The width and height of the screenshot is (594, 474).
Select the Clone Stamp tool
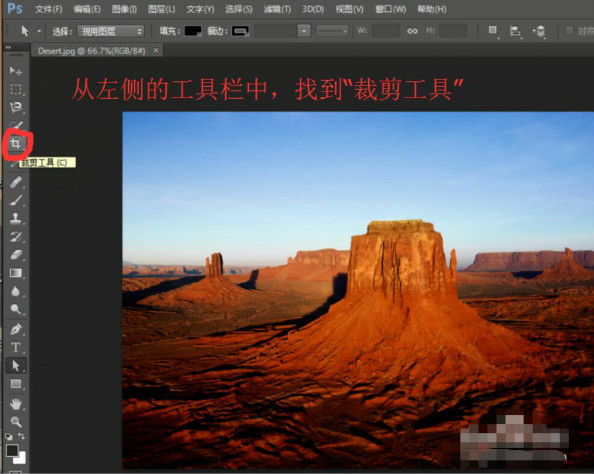(x=16, y=218)
